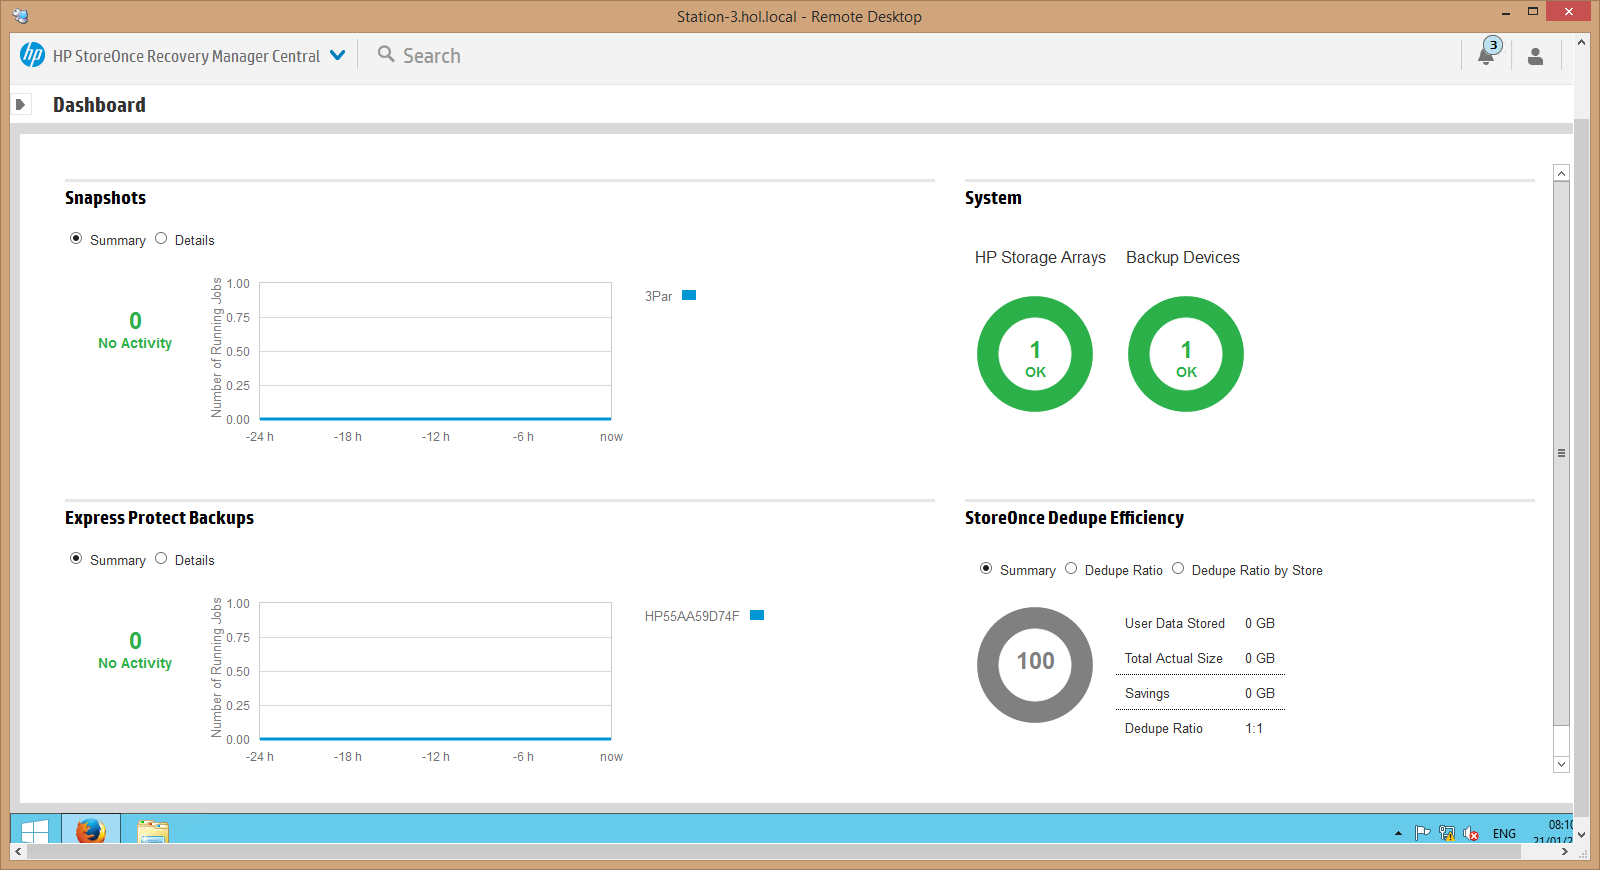Click the dashboard scrollbar down arrow

pyautogui.click(x=1561, y=764)
